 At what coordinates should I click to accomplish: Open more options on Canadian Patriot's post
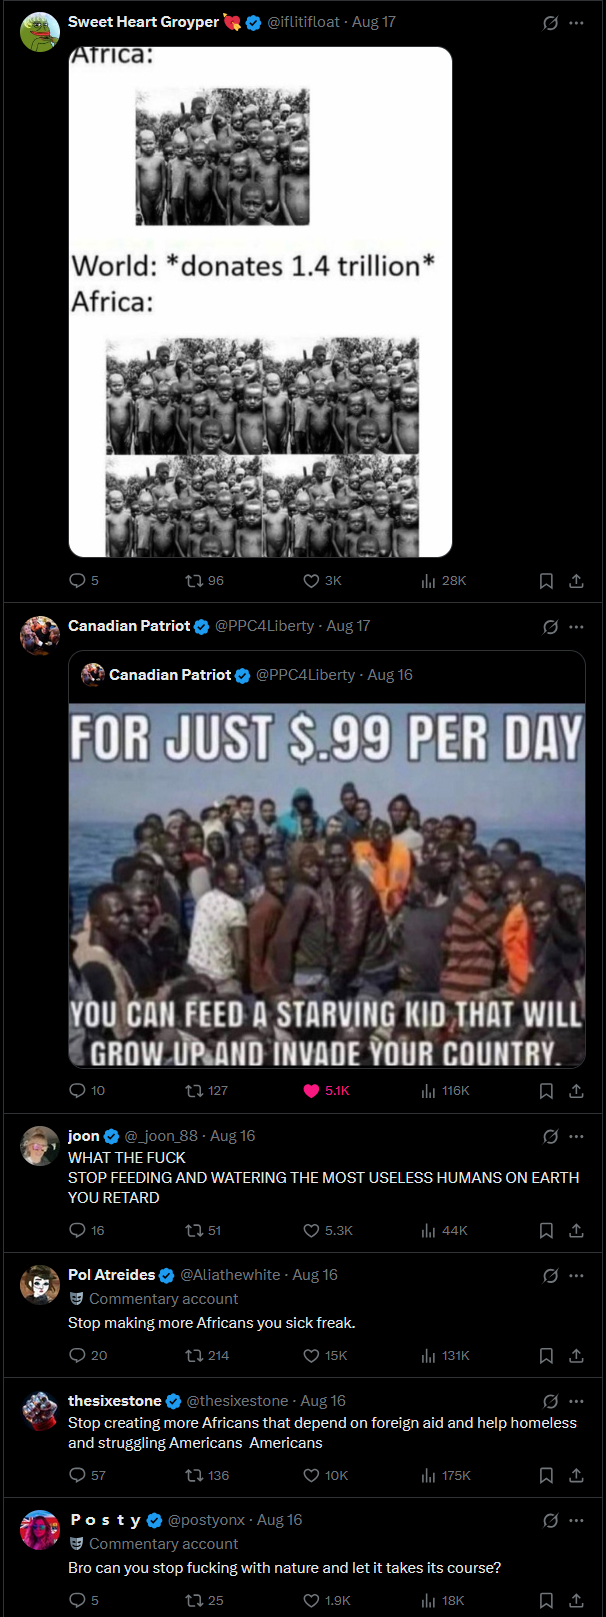[576, 627]
